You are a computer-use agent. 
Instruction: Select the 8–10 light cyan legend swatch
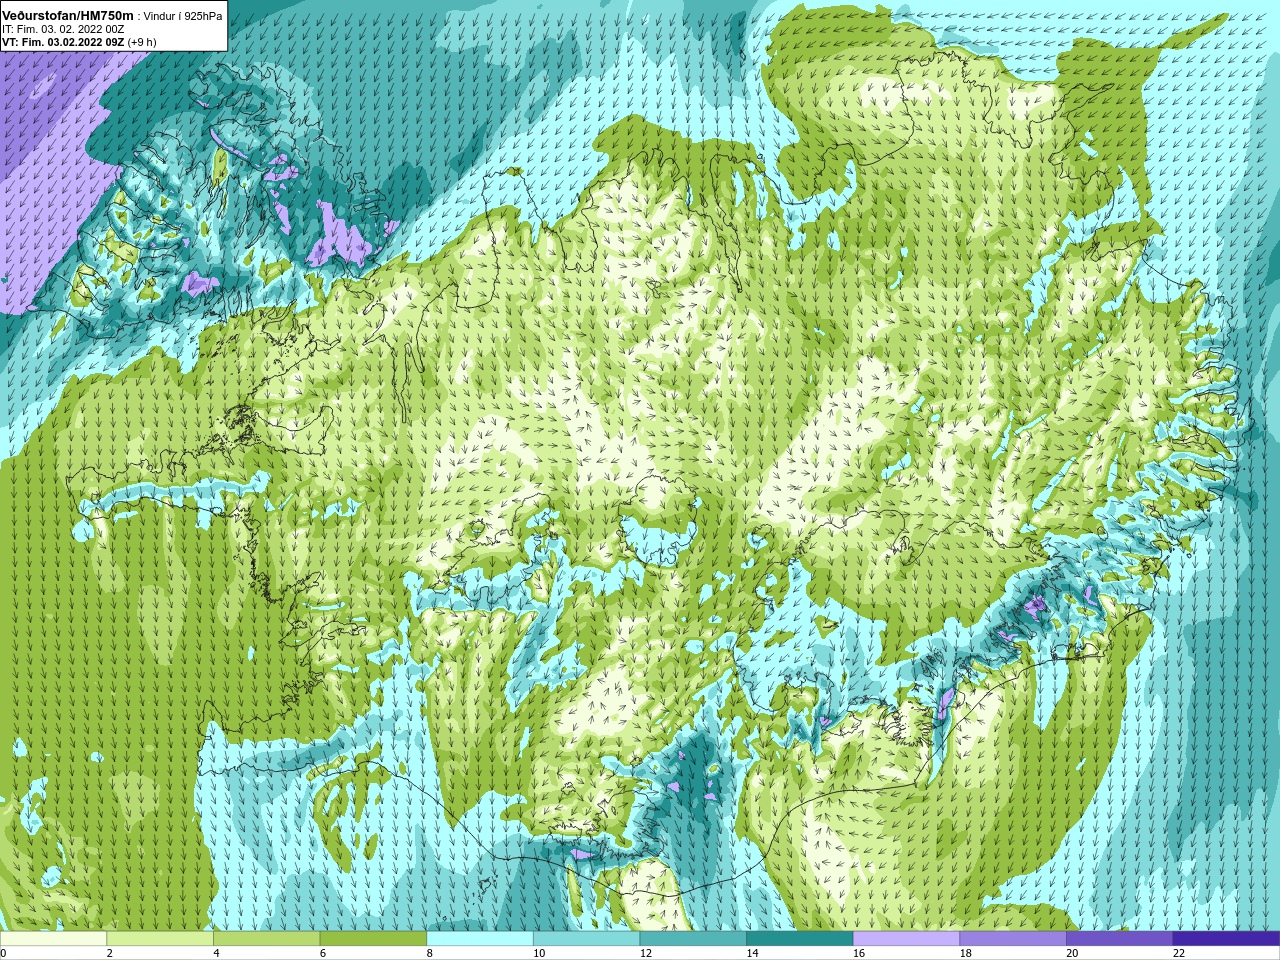(x=480, y=938)
